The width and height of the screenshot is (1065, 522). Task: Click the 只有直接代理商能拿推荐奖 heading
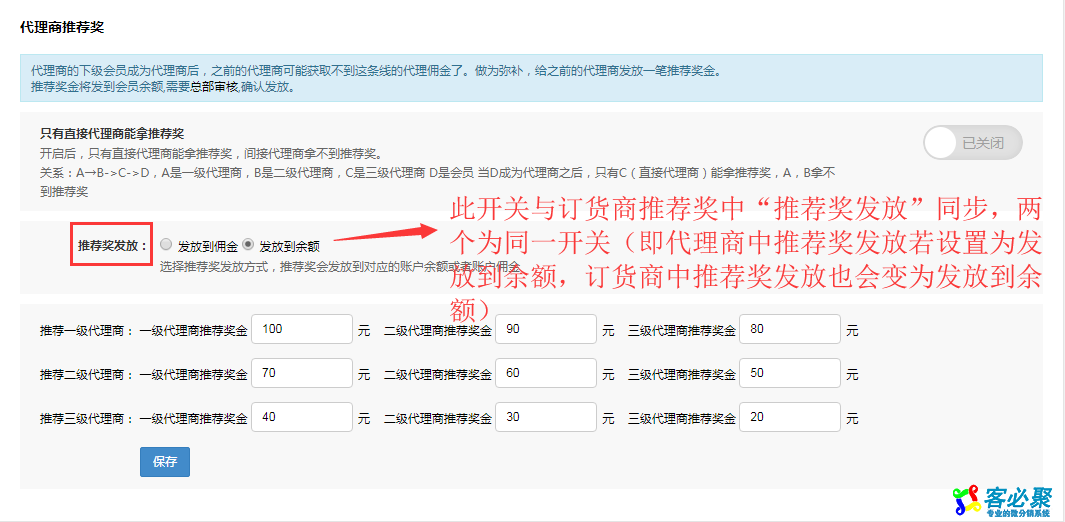112,133
